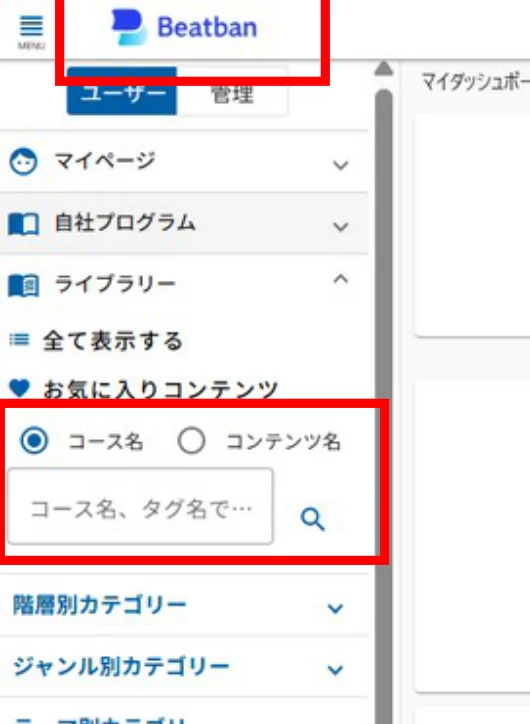Click the magnifier search icon

point(313,519)
